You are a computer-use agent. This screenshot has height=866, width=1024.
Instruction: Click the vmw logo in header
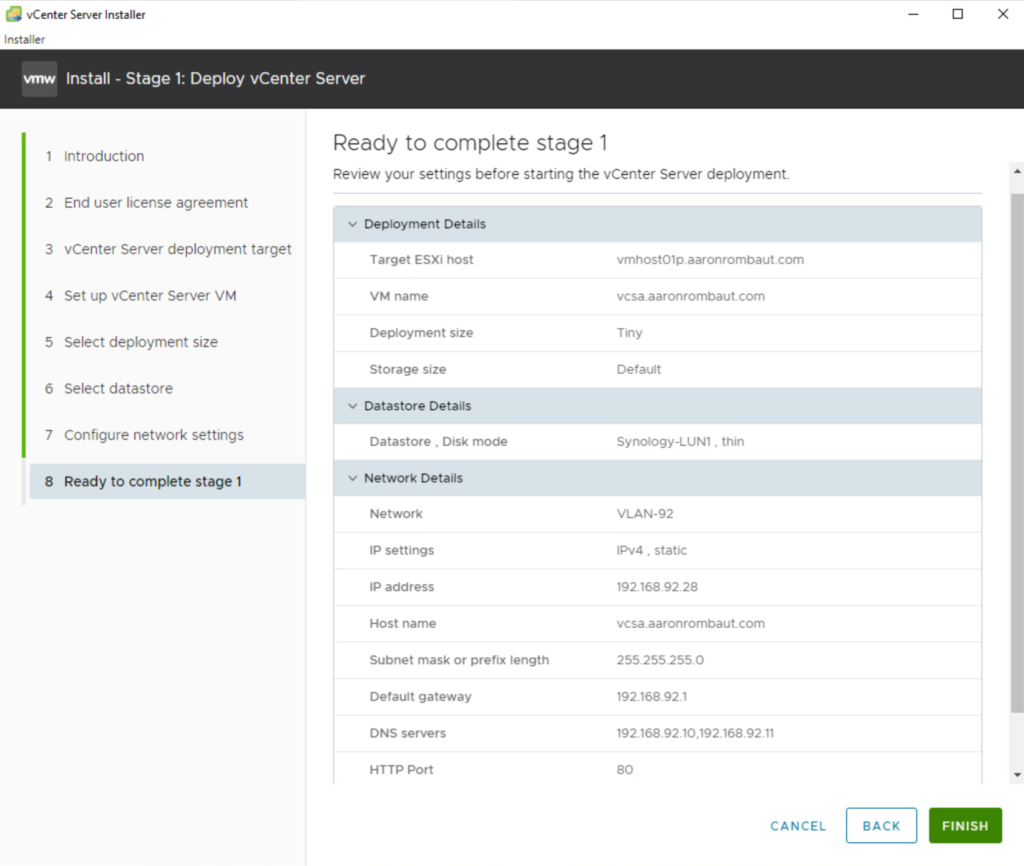coord(39,79)
